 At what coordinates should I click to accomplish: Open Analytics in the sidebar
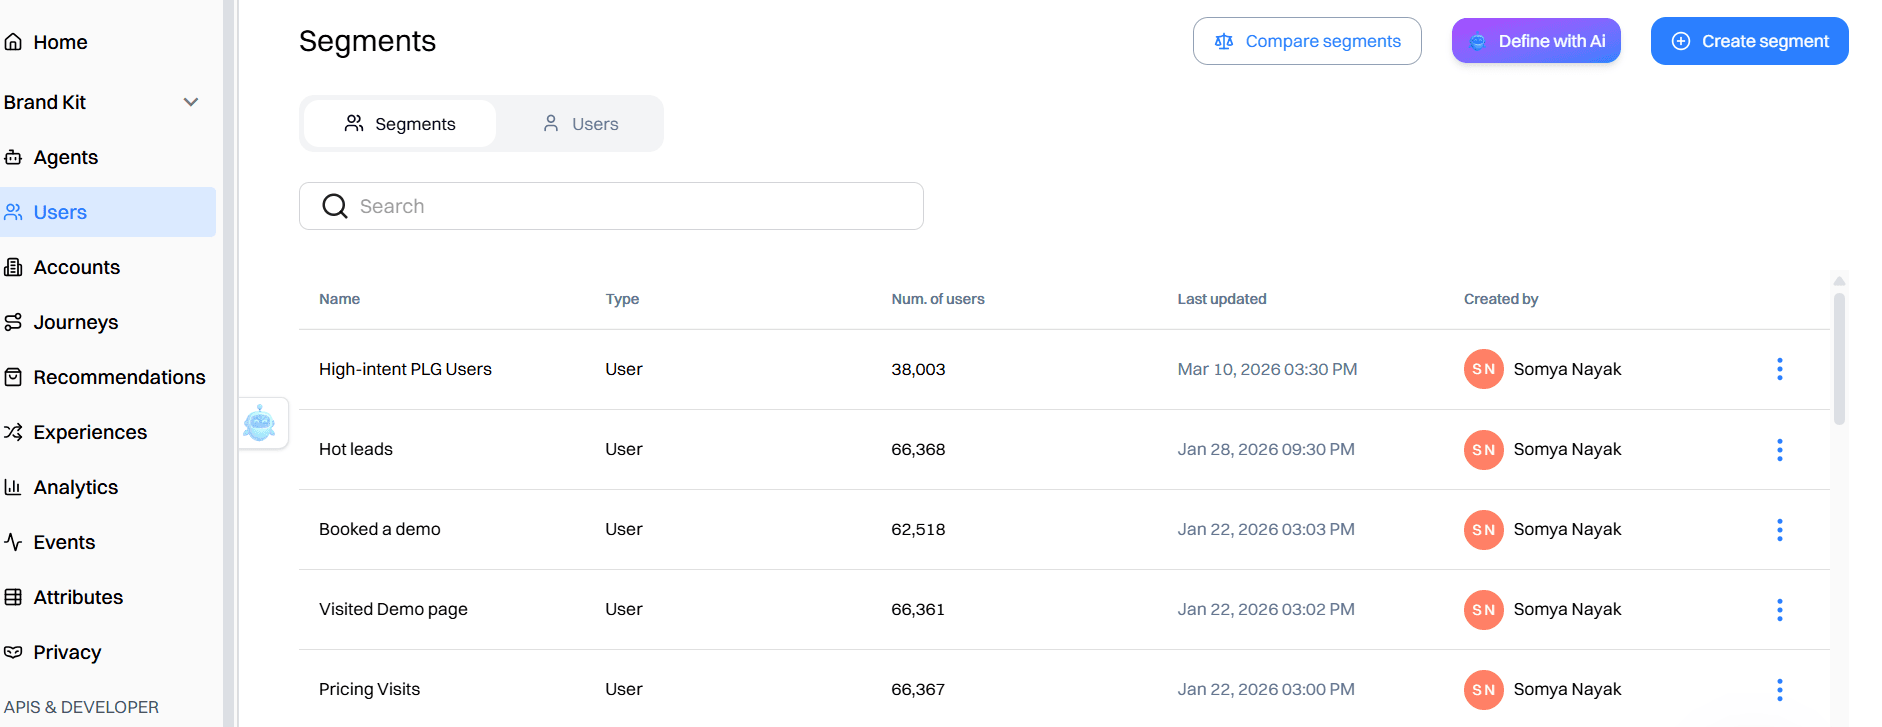(75, 487)
